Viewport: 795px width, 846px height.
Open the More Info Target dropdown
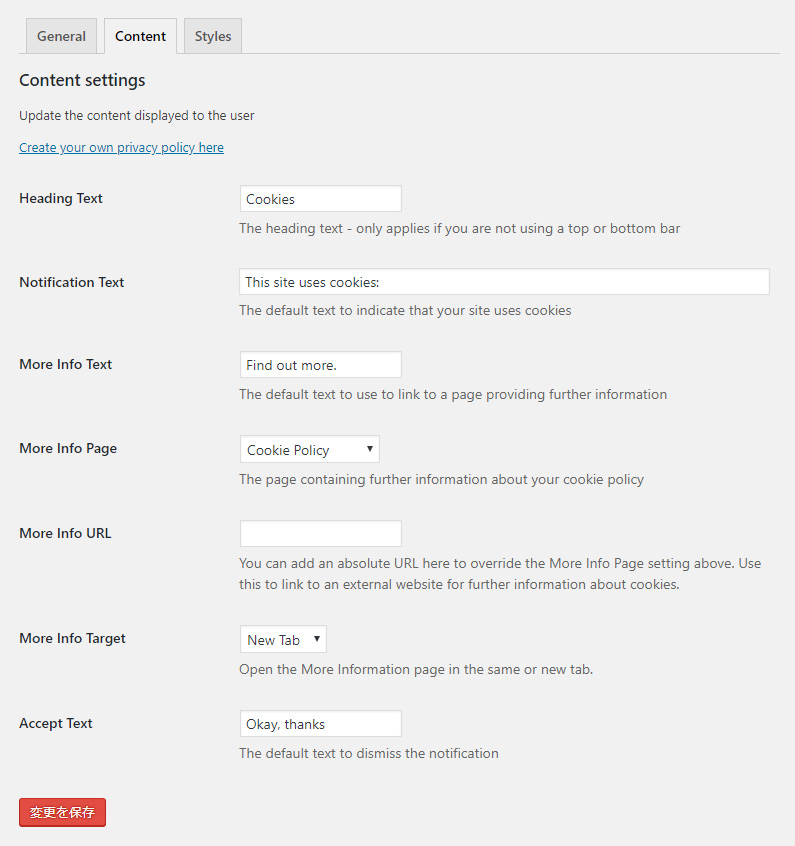point(283,639)
